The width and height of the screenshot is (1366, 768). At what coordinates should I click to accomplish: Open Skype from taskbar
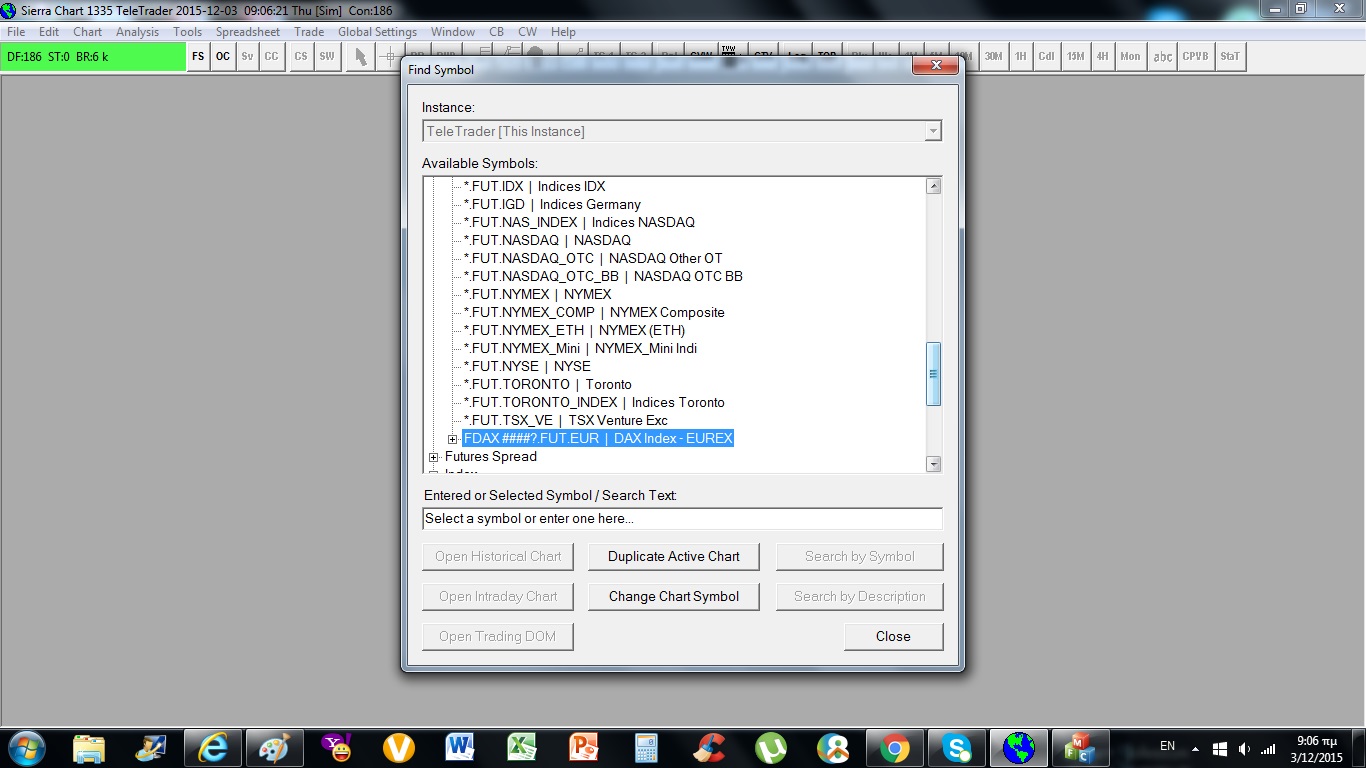(x=957, y=747)
